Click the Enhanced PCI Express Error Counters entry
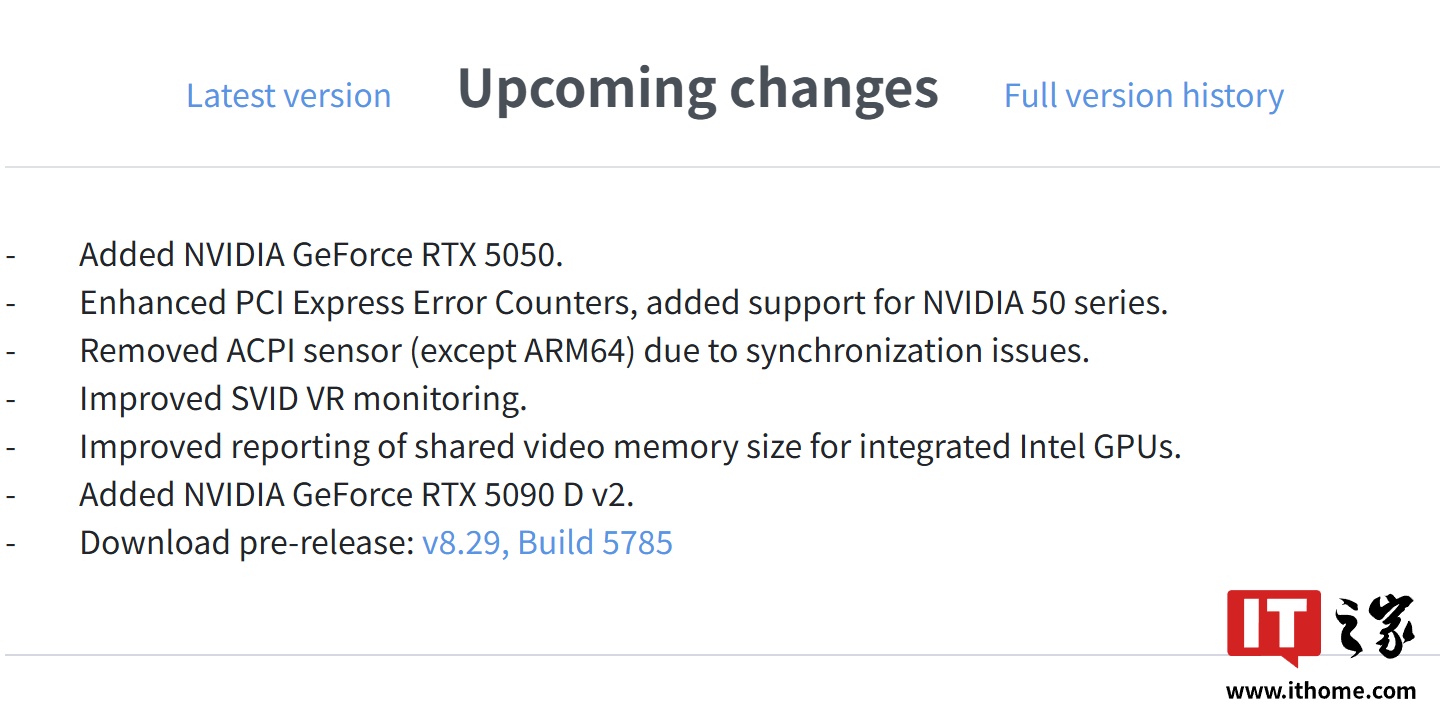The image size is (1440, 720). click(x=623, y=303)
